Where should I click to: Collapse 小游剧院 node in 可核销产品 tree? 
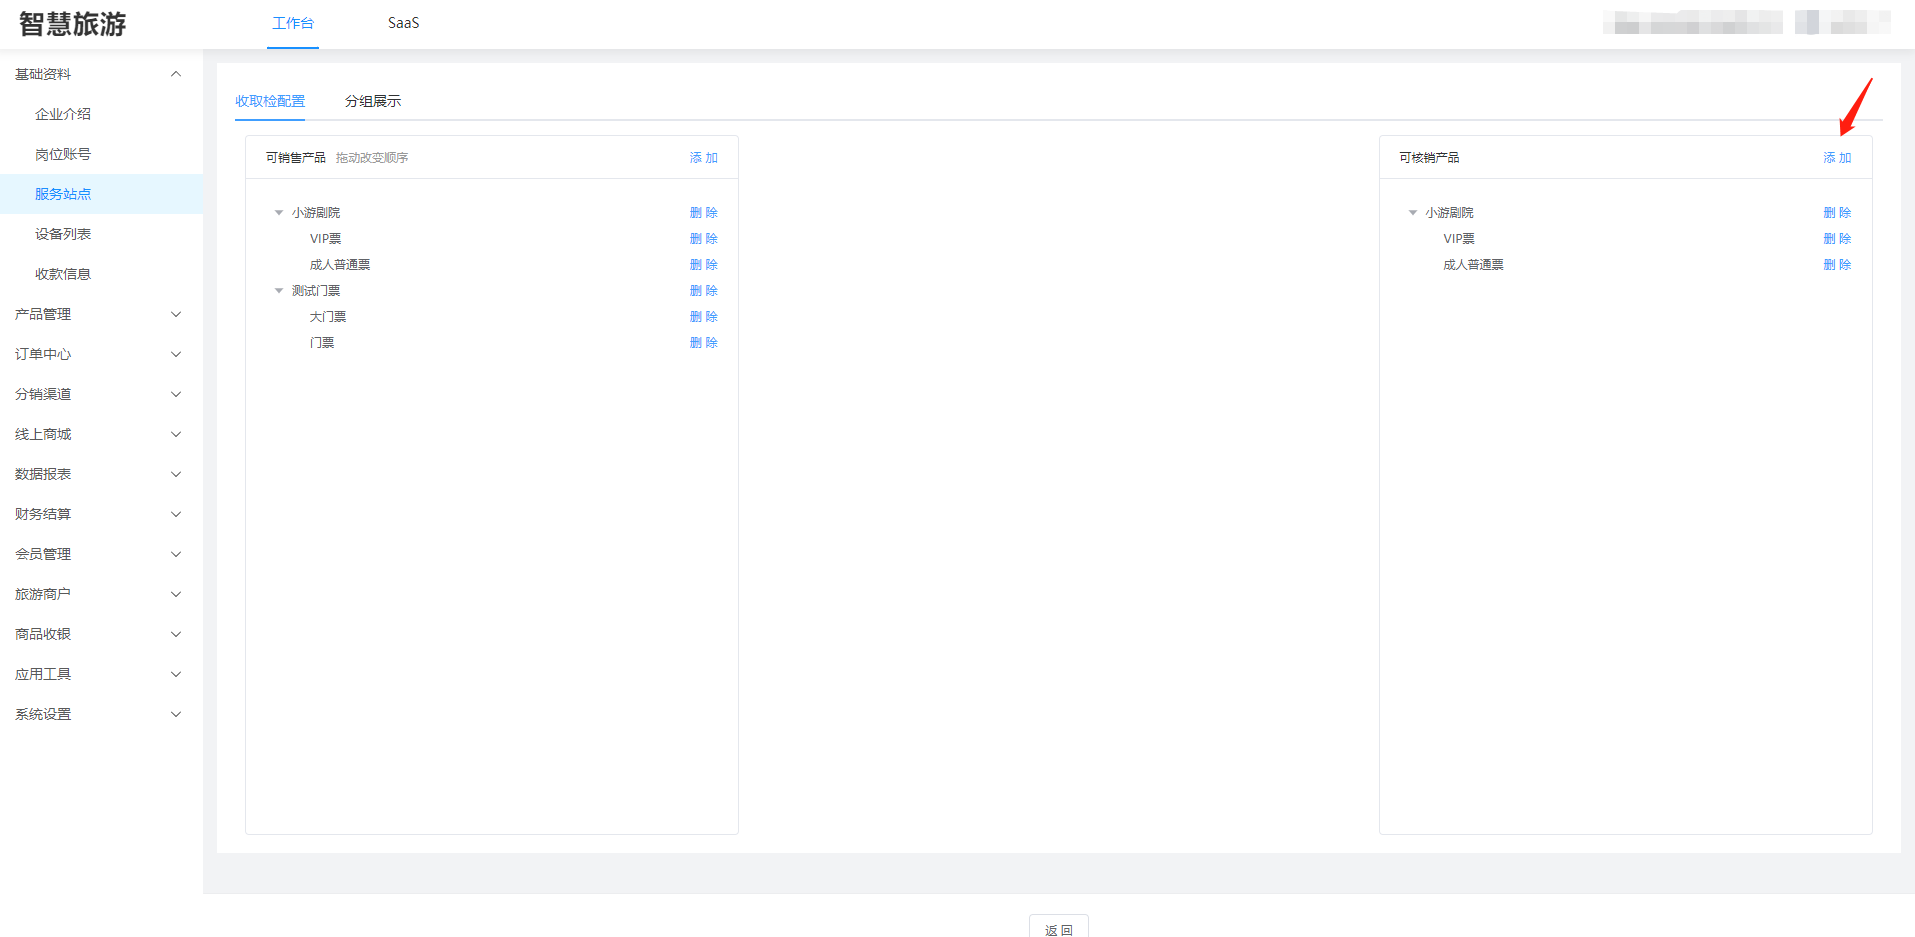(1413, 213)
